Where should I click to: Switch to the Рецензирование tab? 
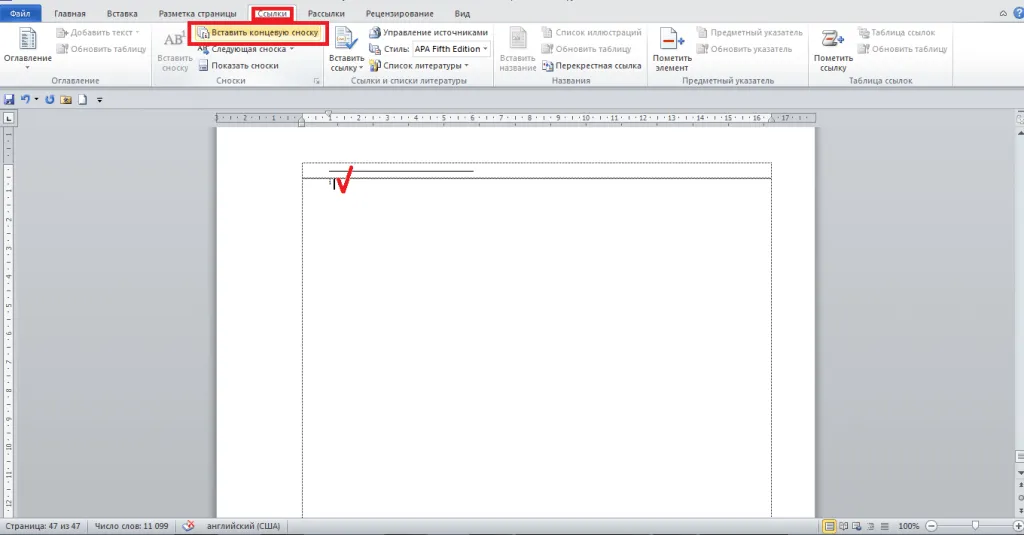pyautogui.click(x=399, y=14)
